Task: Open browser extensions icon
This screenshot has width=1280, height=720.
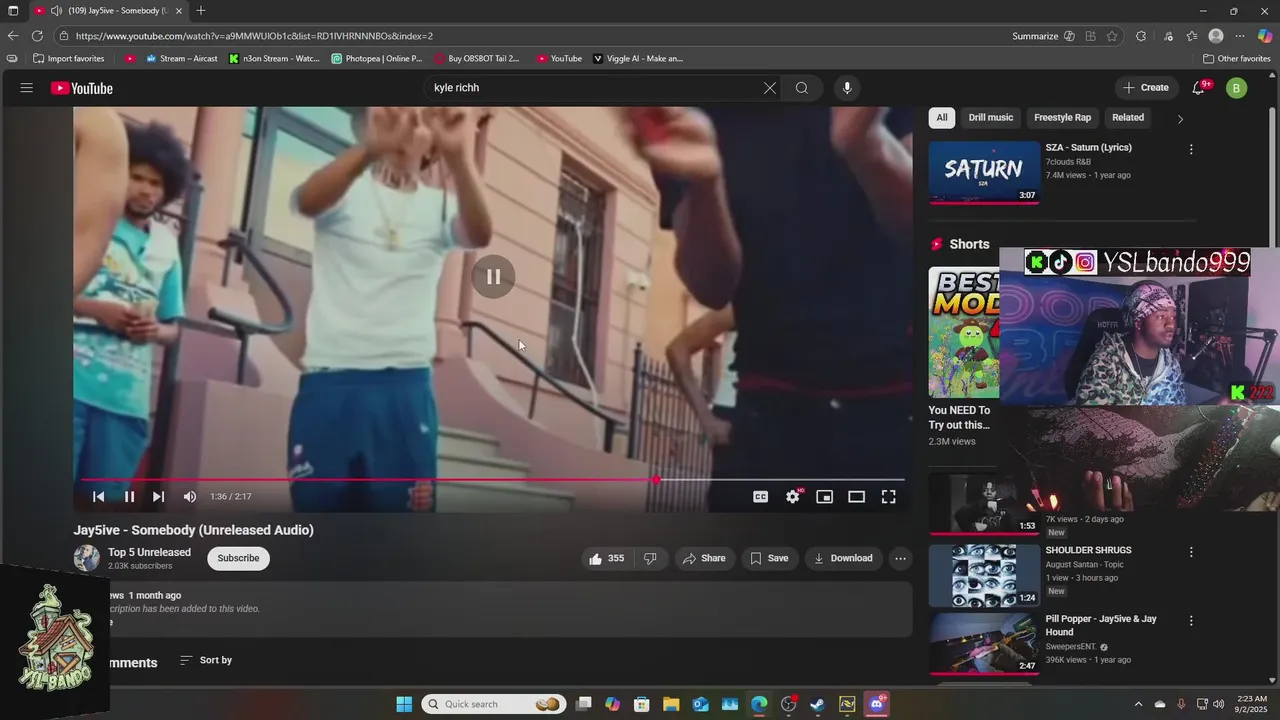Action: coord(1141,36)
